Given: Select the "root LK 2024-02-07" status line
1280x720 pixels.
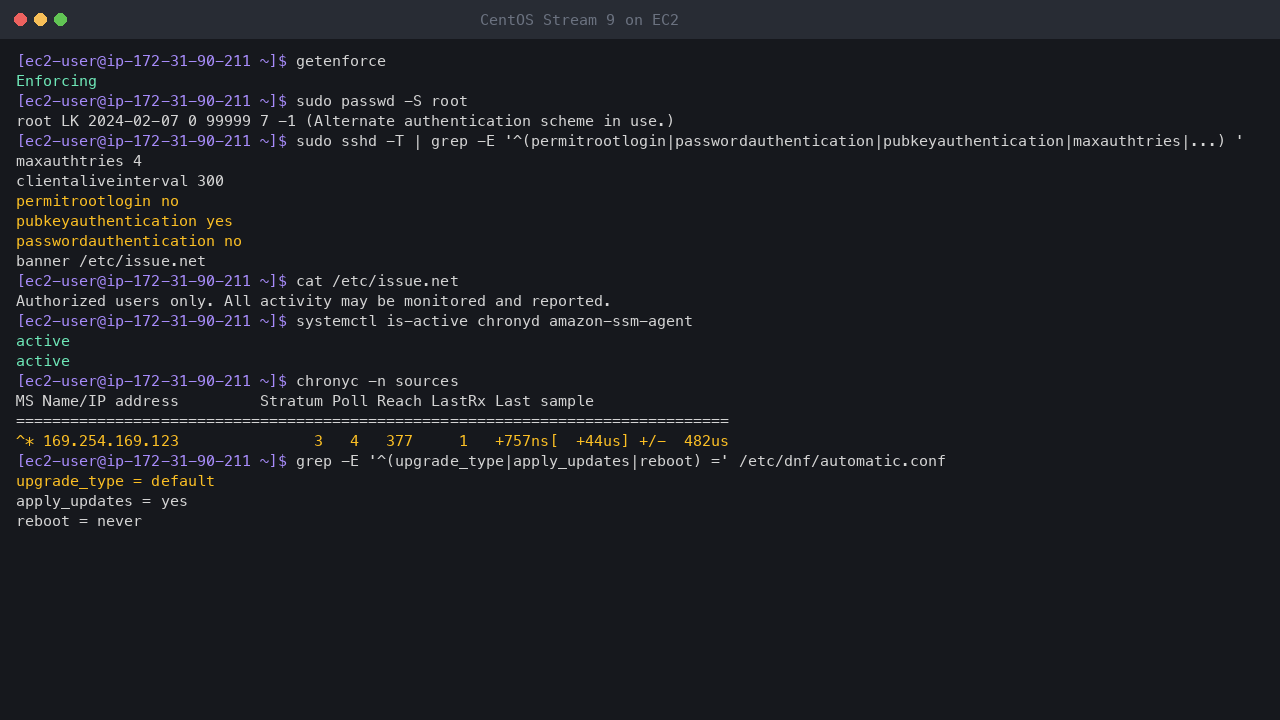Looking at the screenshot, I should (345, 121).
